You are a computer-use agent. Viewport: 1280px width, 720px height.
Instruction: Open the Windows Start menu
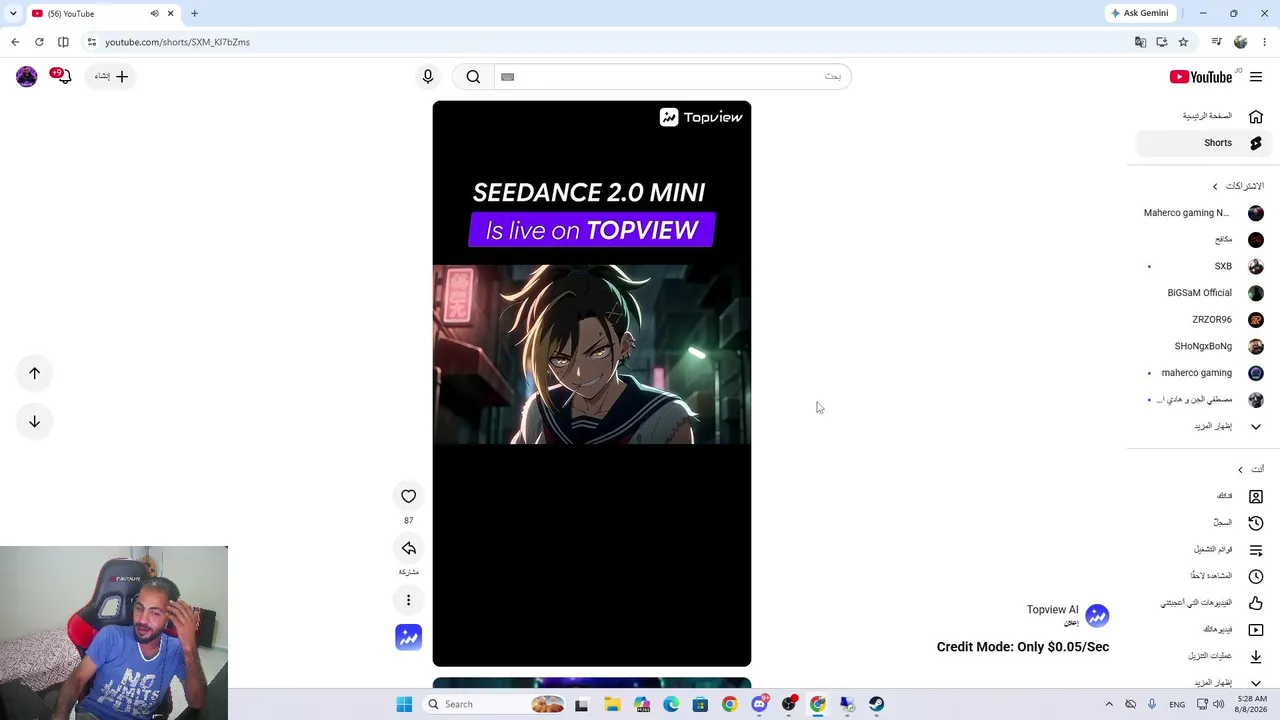point(404,704)
